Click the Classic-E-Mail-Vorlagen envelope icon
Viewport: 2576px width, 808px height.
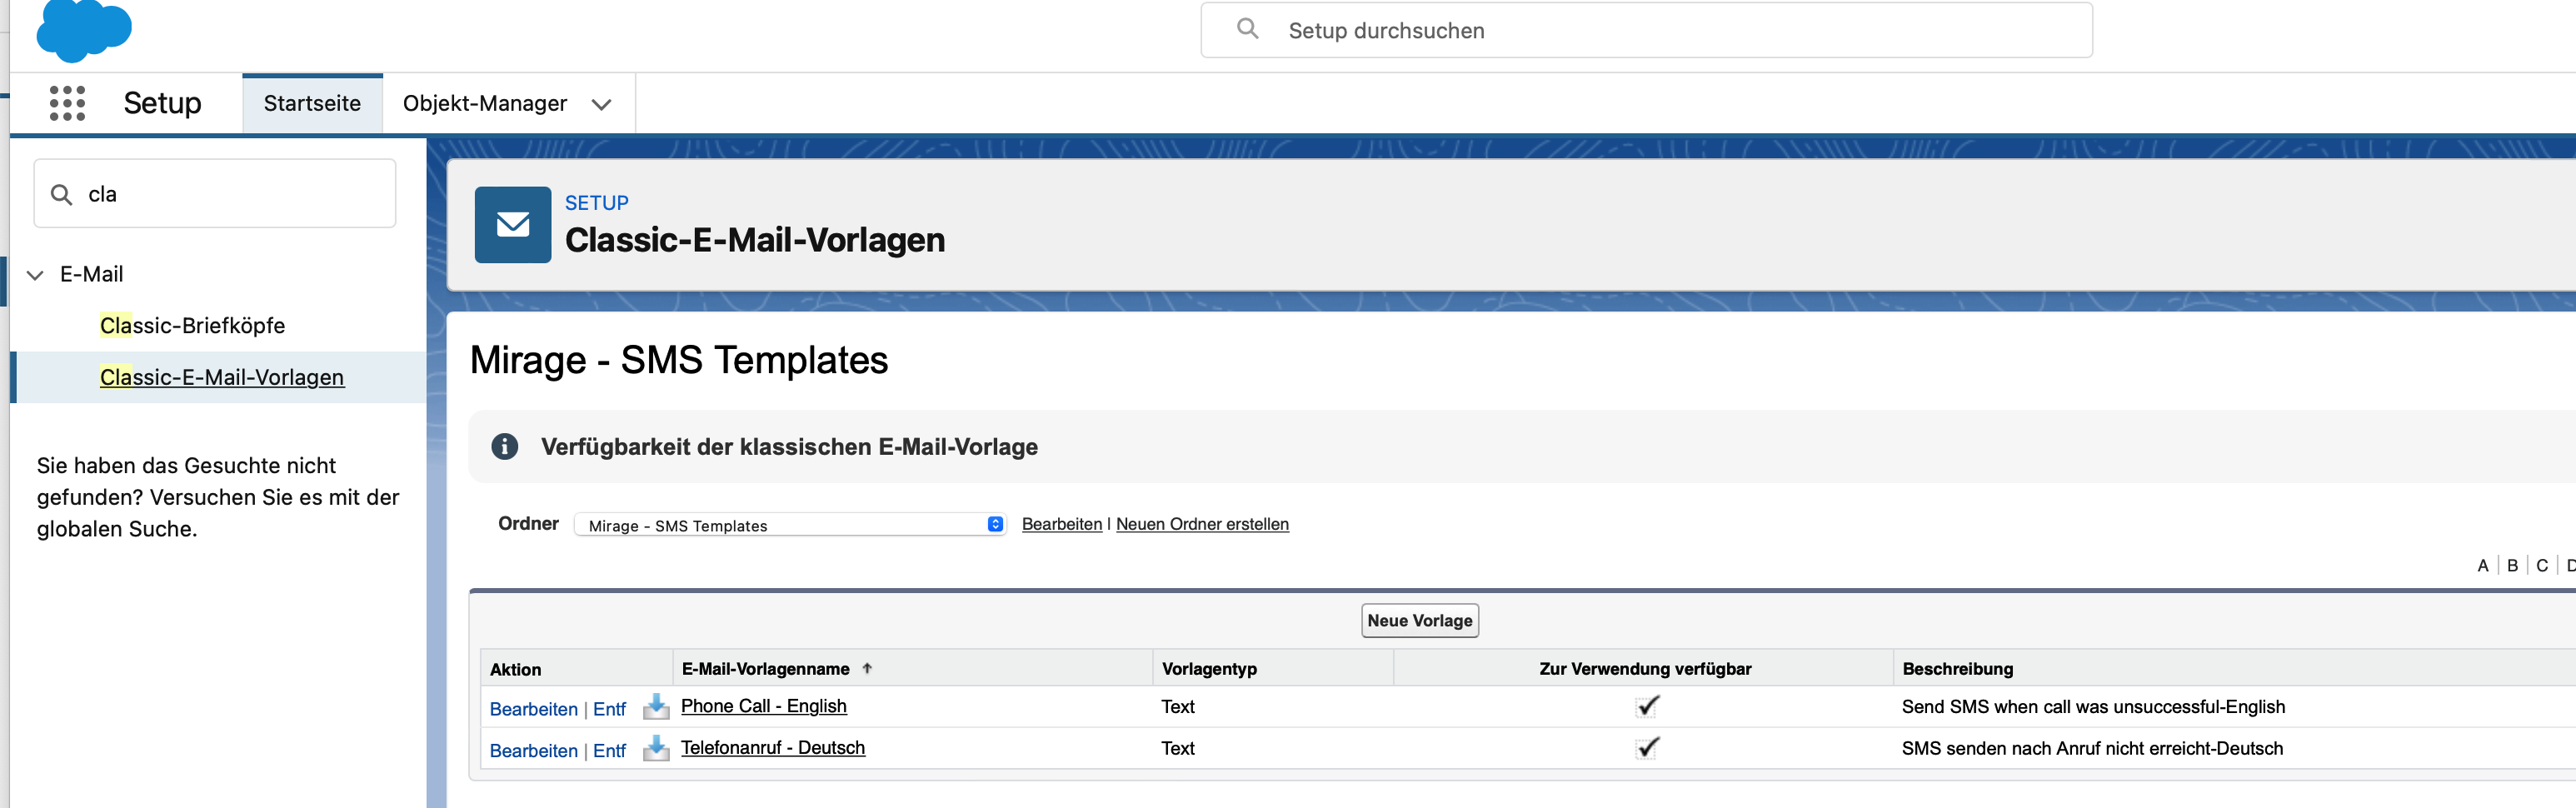tap(512, 224)
